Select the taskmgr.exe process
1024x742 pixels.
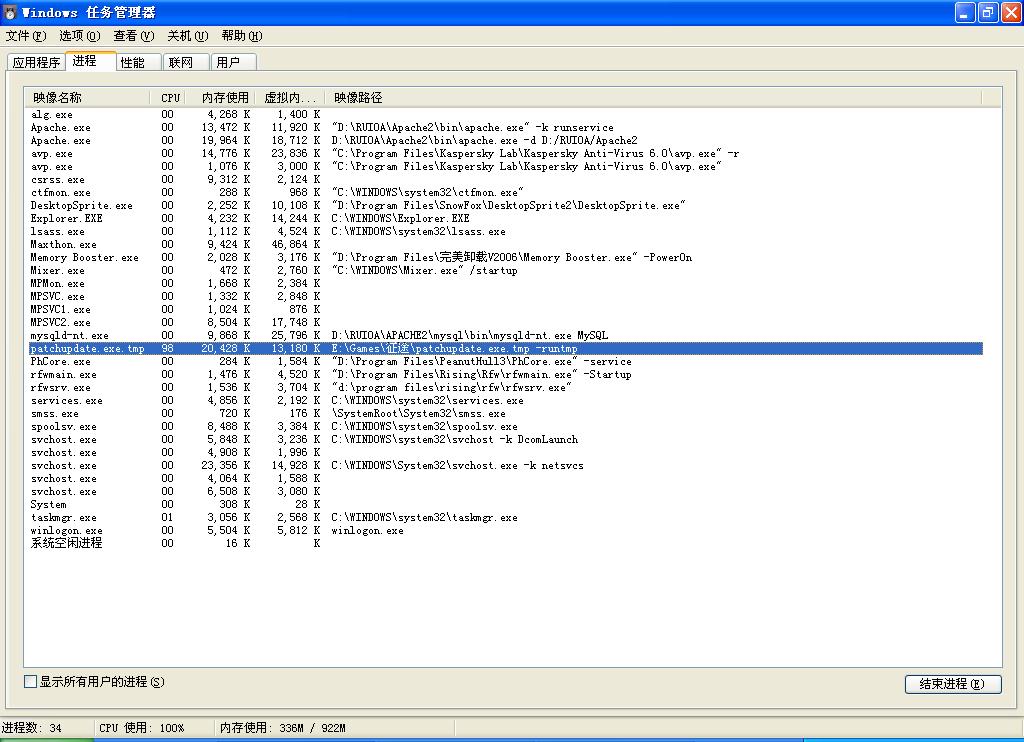pos(506,517)
